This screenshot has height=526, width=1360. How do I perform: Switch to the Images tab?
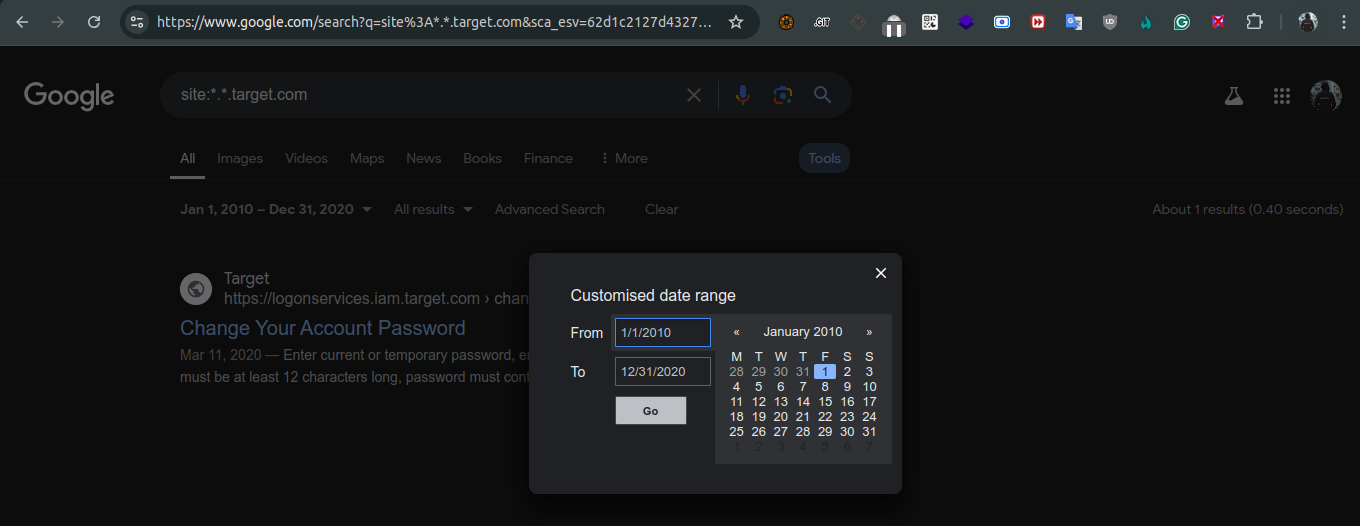coord(240,158)
